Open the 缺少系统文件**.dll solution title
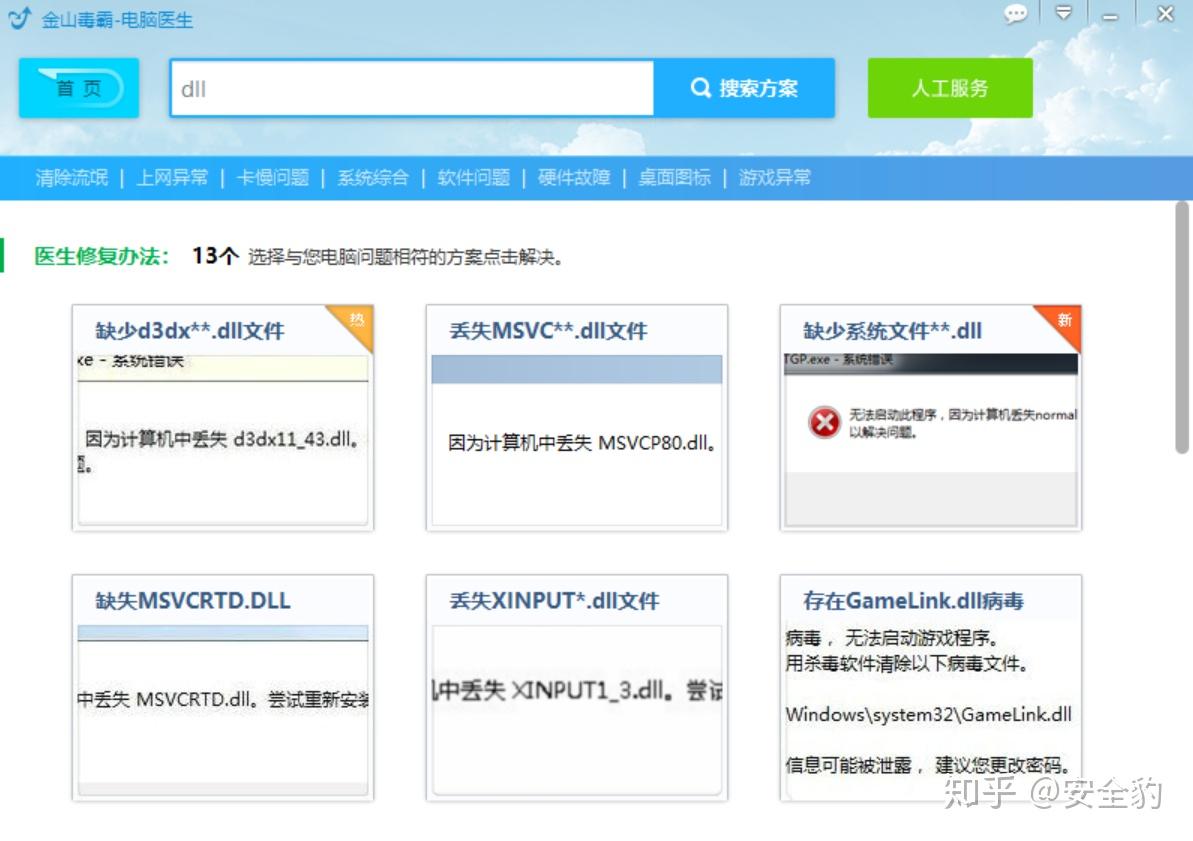1193x841 pixels. [x=892, y=331]
